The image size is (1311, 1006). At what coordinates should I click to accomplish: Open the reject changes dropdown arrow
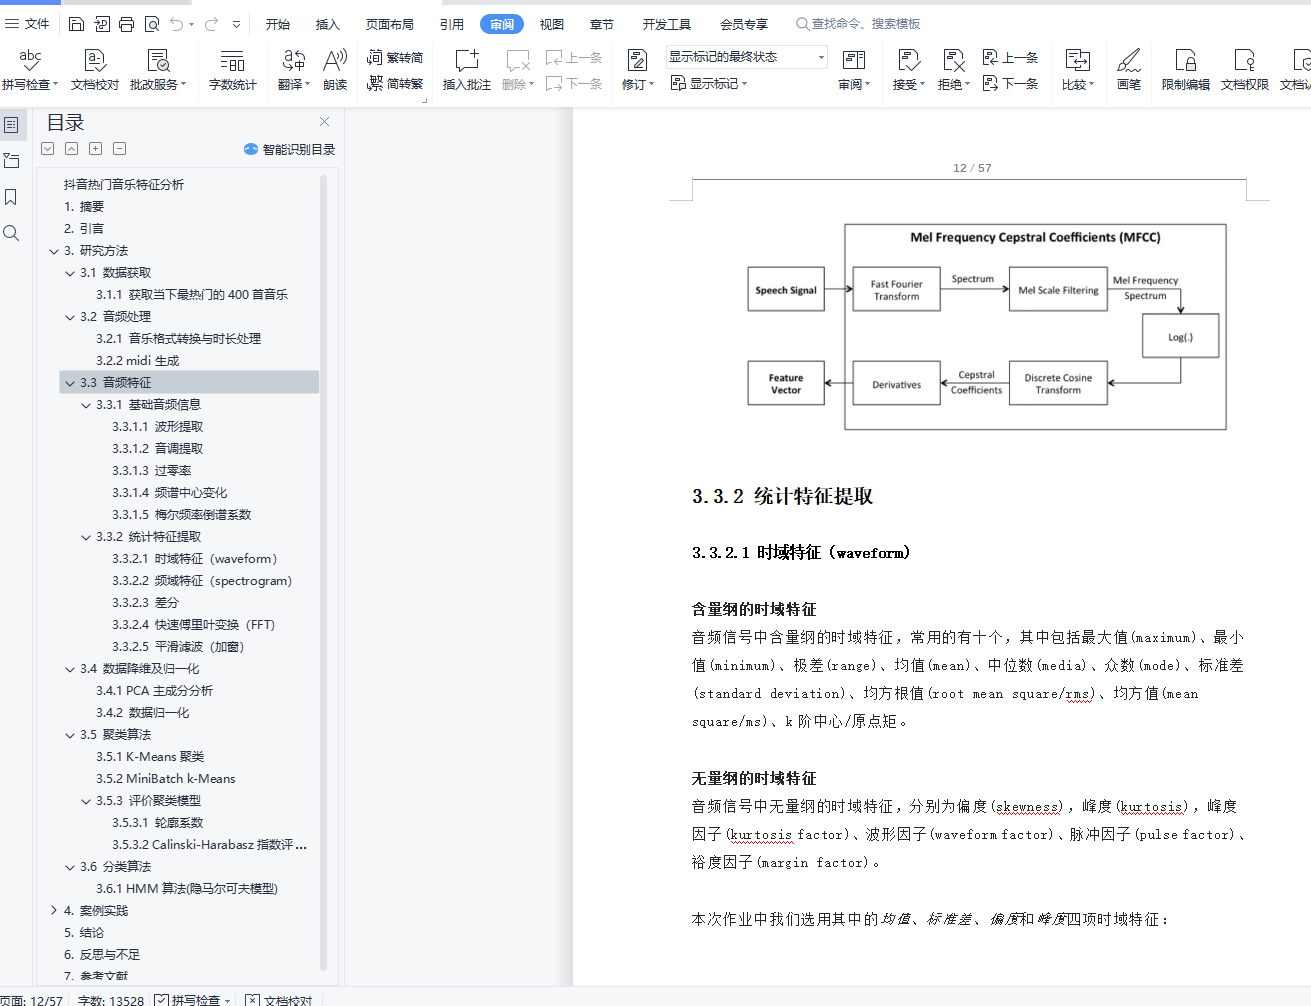[x=967, y=85]
